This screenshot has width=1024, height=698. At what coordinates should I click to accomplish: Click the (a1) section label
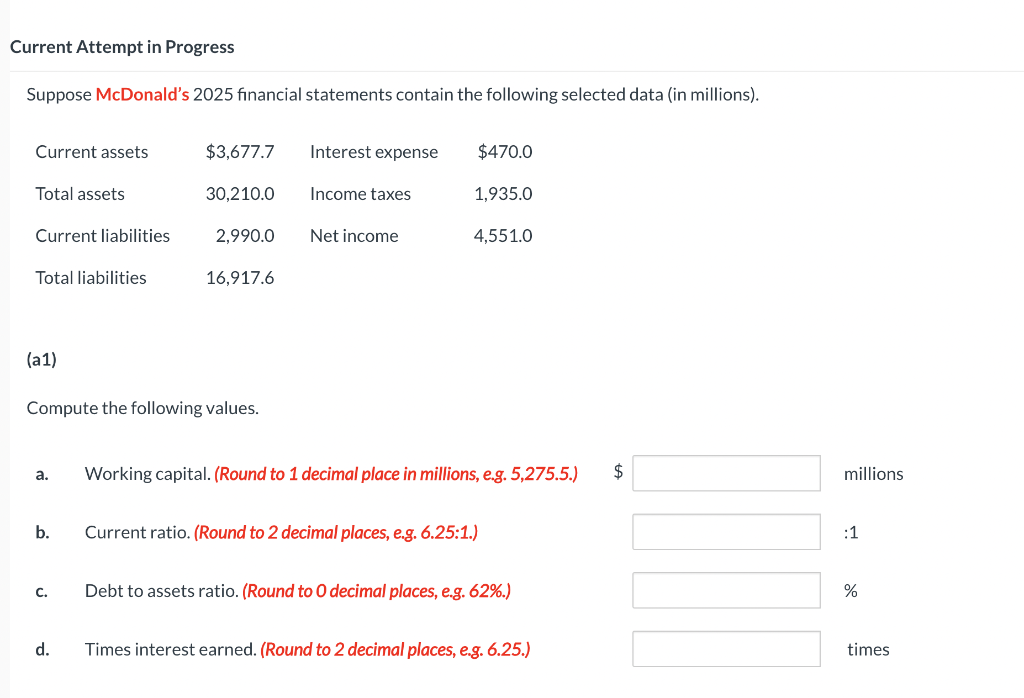42,360
